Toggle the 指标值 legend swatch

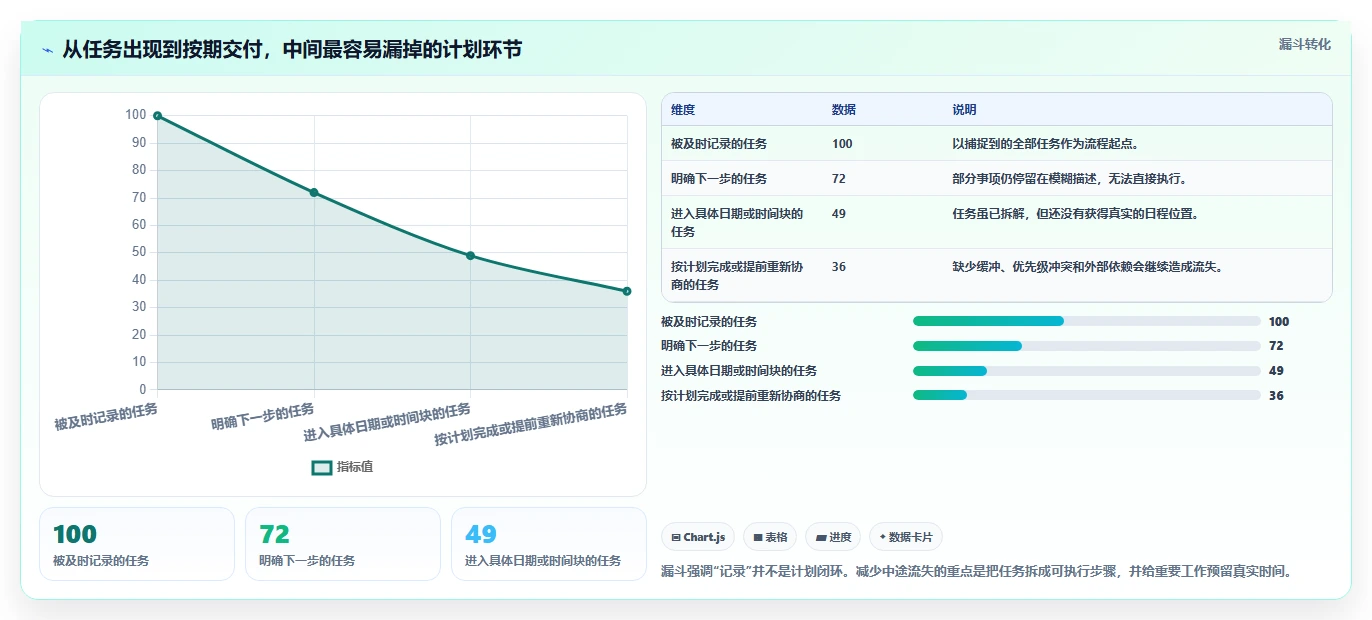point(322,467)
